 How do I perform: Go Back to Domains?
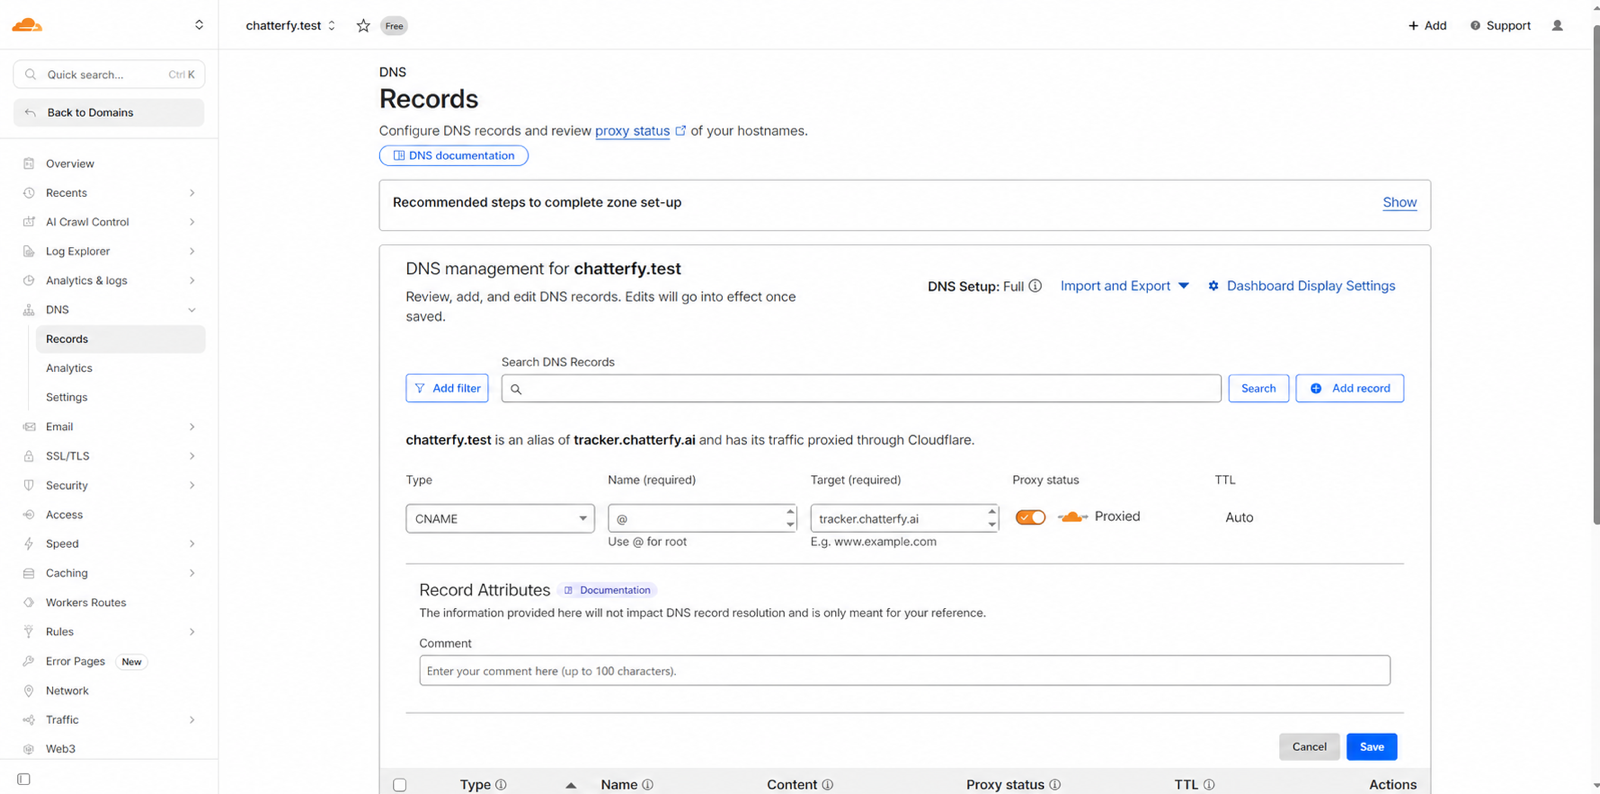tap(109, 113)
